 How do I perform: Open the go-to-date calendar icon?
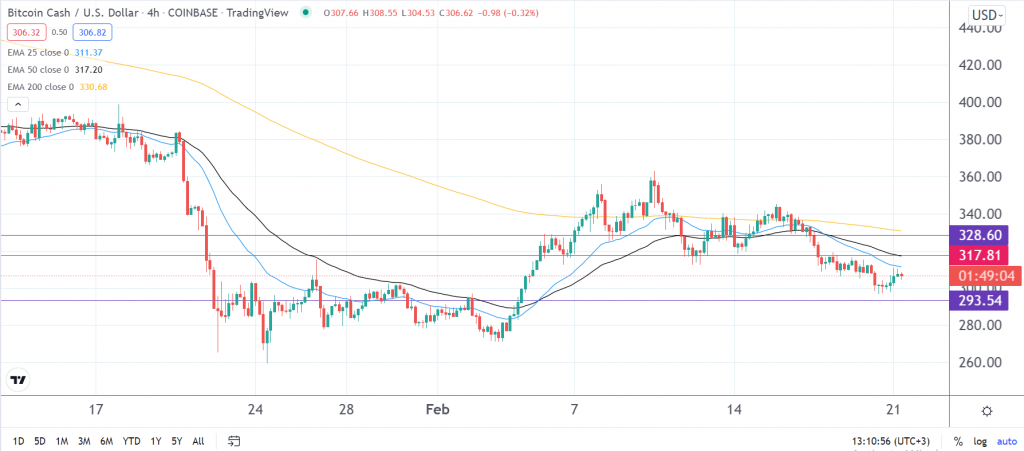(x=236, y=441)
